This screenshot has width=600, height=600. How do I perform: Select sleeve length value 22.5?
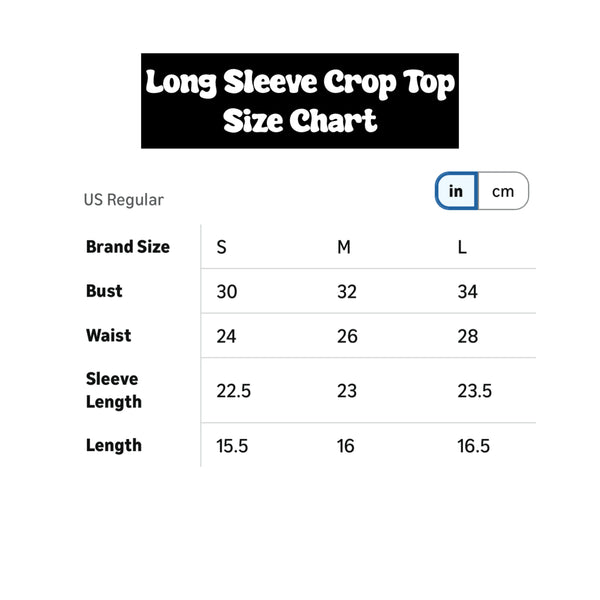(234, 391)
